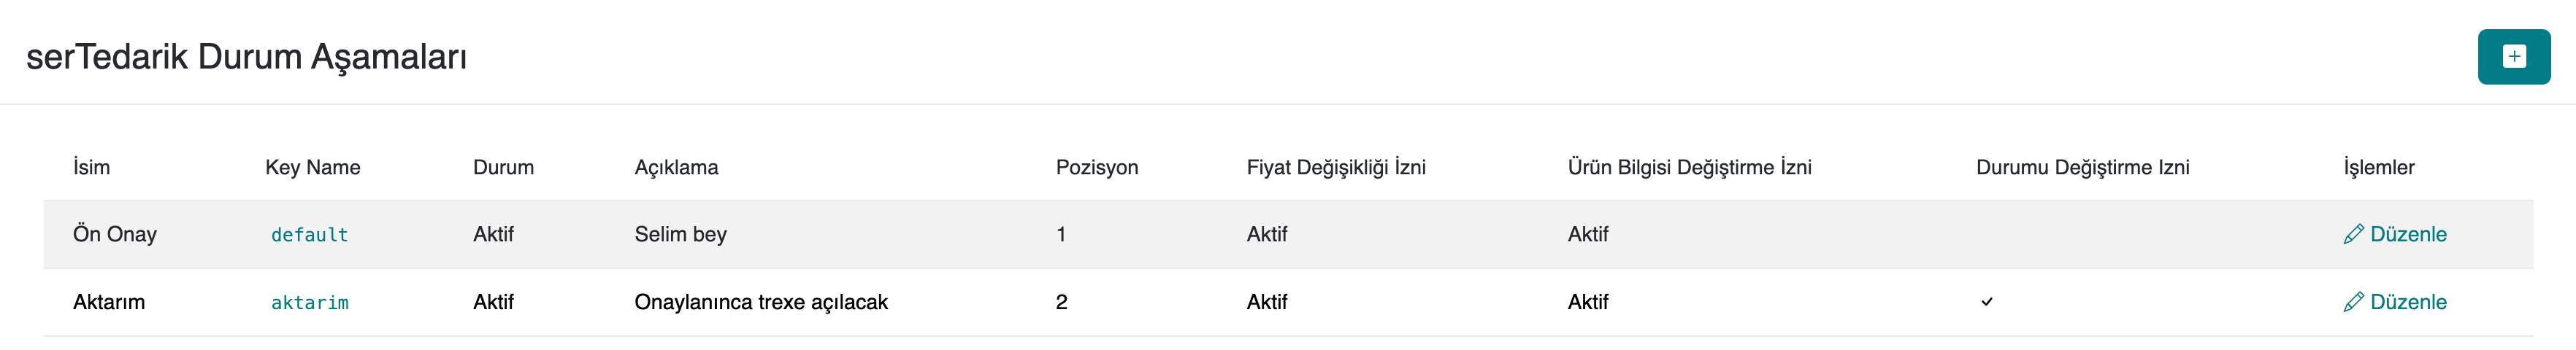
Task: Click the İşlemler column header
Action: (x=2378, y=167)
